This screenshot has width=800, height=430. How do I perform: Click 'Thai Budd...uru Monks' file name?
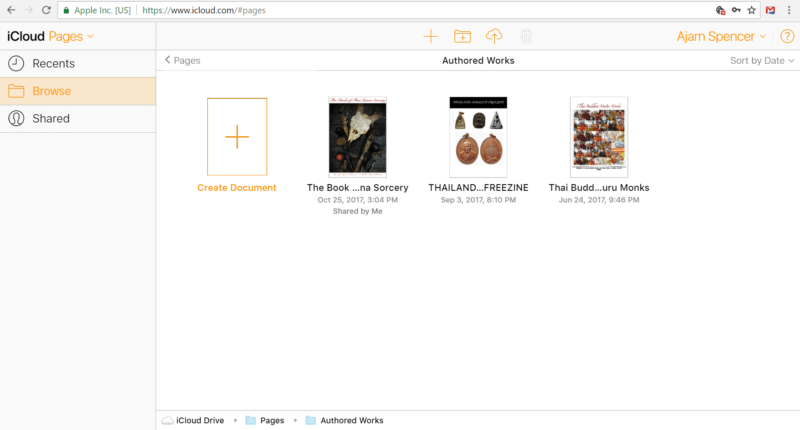point(598,187)
